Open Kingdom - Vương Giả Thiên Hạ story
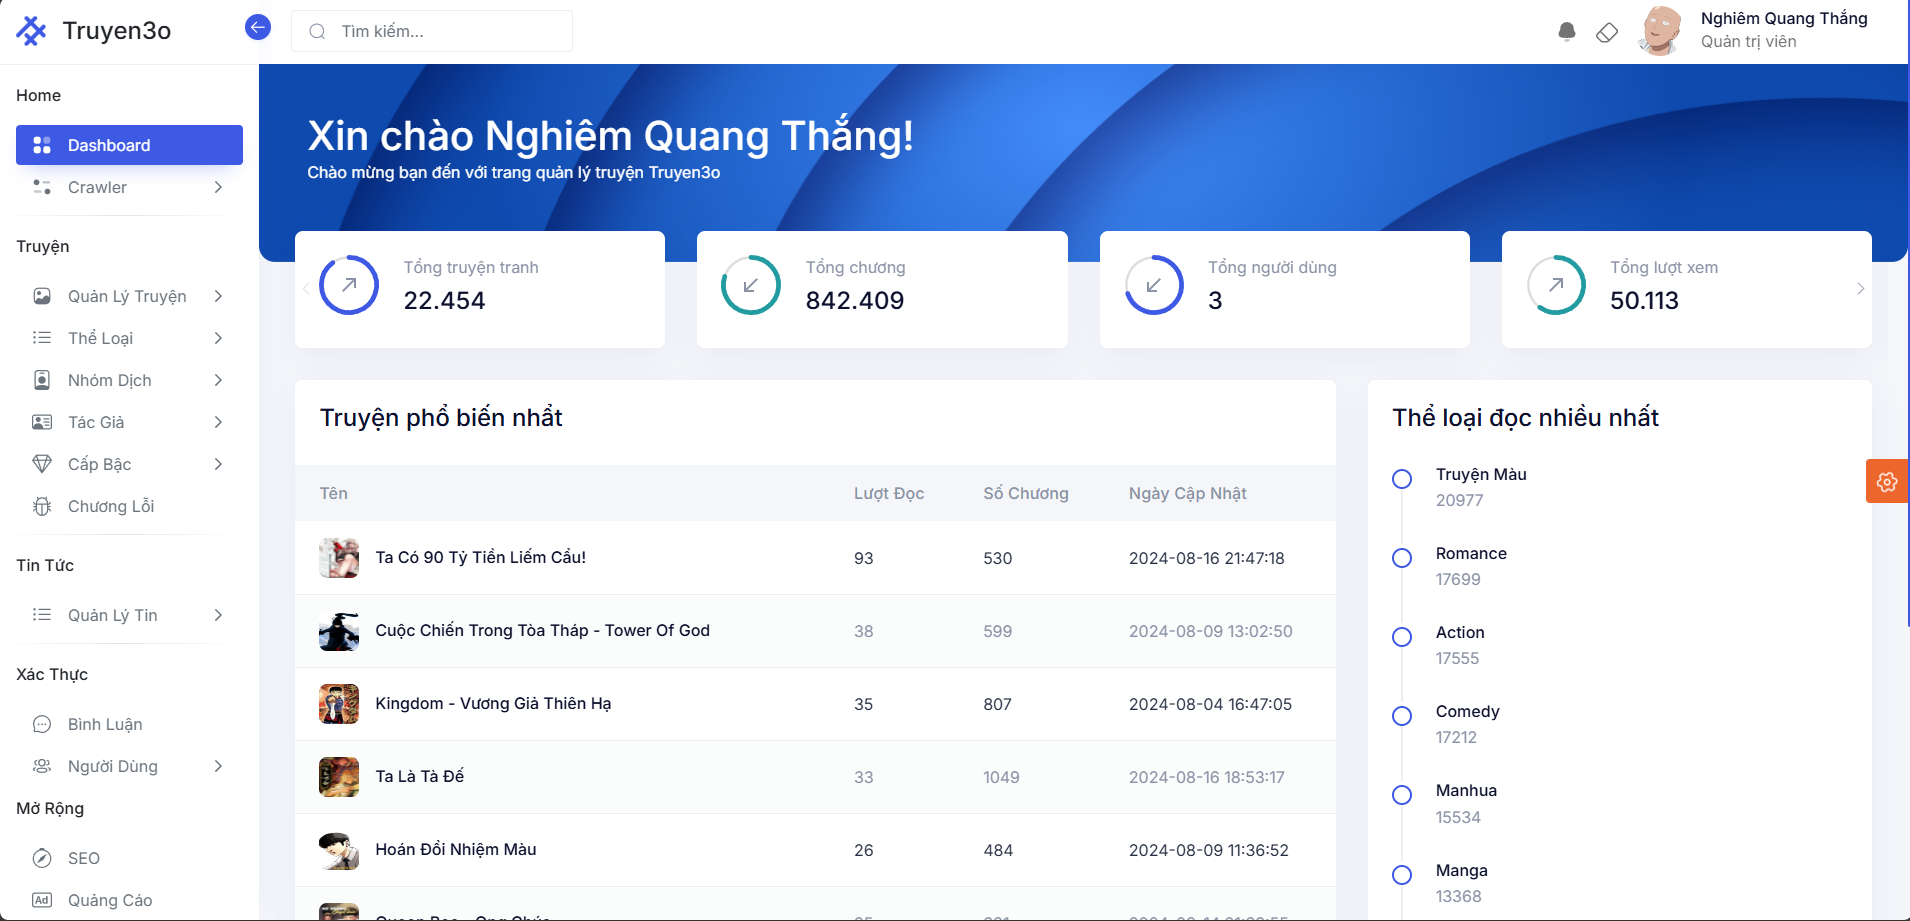The image size is (1910, 921). click(x=493, y=703)
